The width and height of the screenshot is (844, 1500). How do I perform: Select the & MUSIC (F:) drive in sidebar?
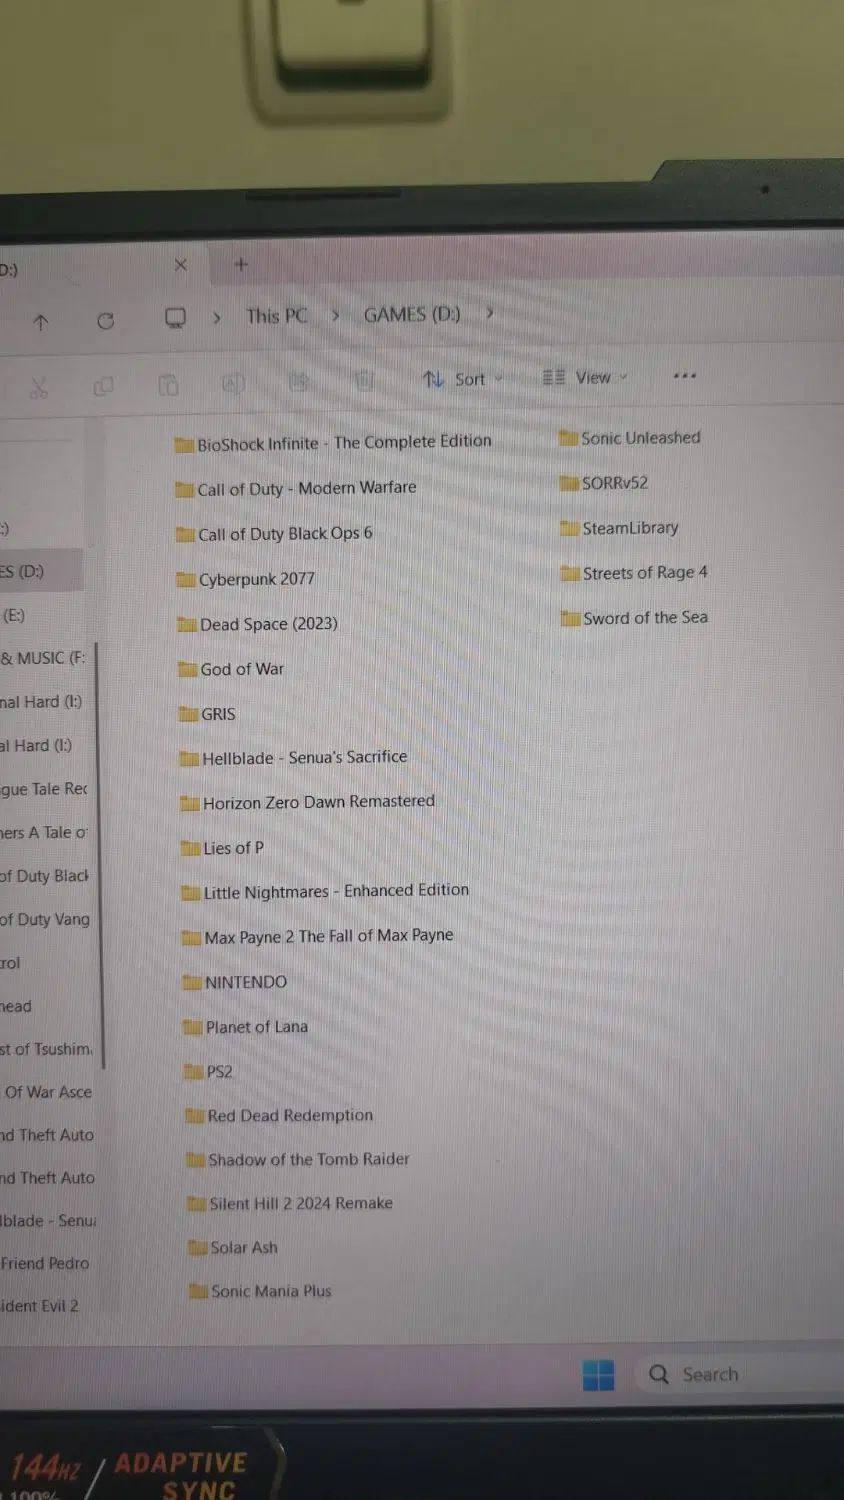pos(43,658)
